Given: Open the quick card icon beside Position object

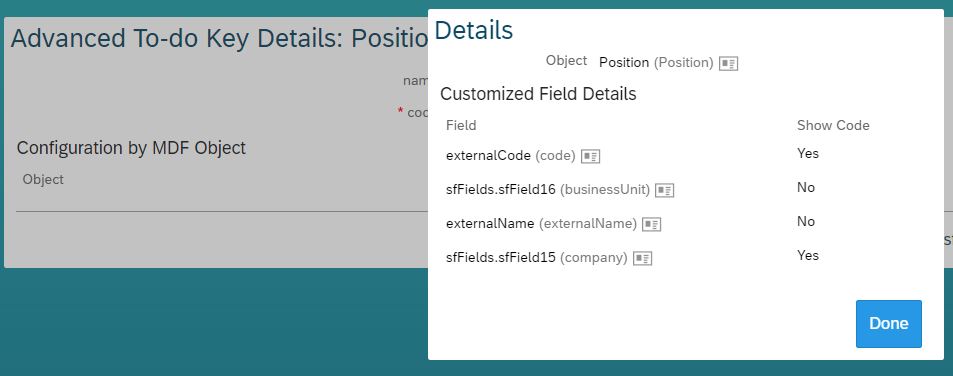Looking at the screenshot, I should tap(728, 63).
